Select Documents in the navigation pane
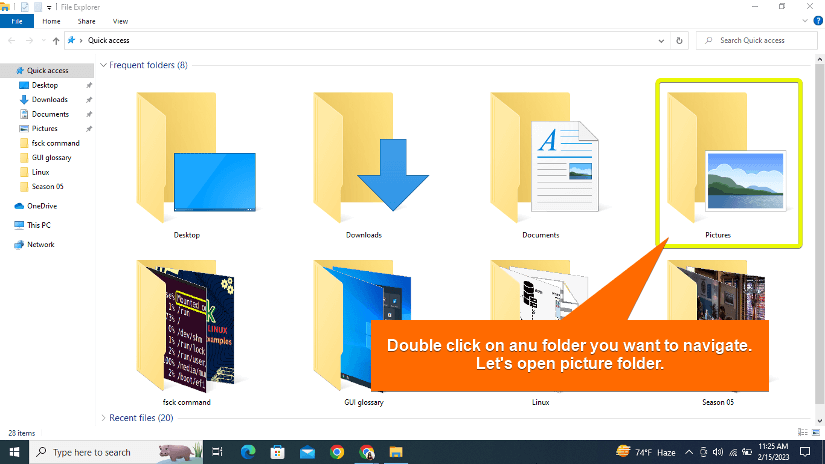The height and width of the screenshot is (464, 825). [50, 114]
